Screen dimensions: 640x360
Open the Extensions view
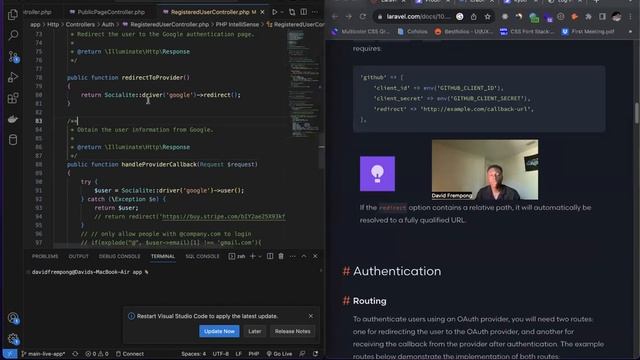point(13,98)
